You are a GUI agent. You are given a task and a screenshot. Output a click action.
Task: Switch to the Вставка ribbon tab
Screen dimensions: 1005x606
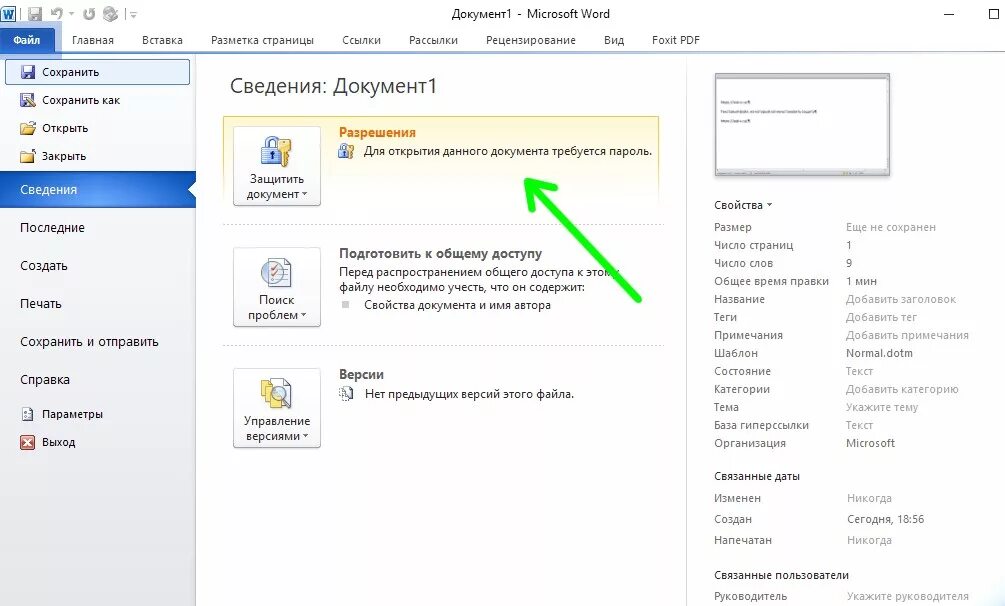(162, 40)
